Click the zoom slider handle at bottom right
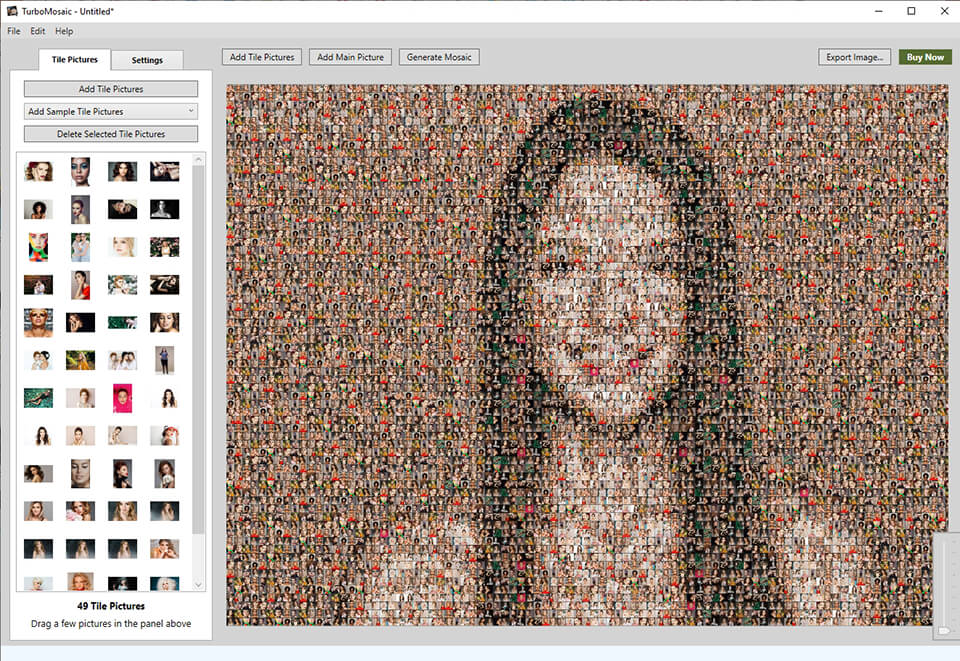This screenshot has height=661, width=960. 944,631
